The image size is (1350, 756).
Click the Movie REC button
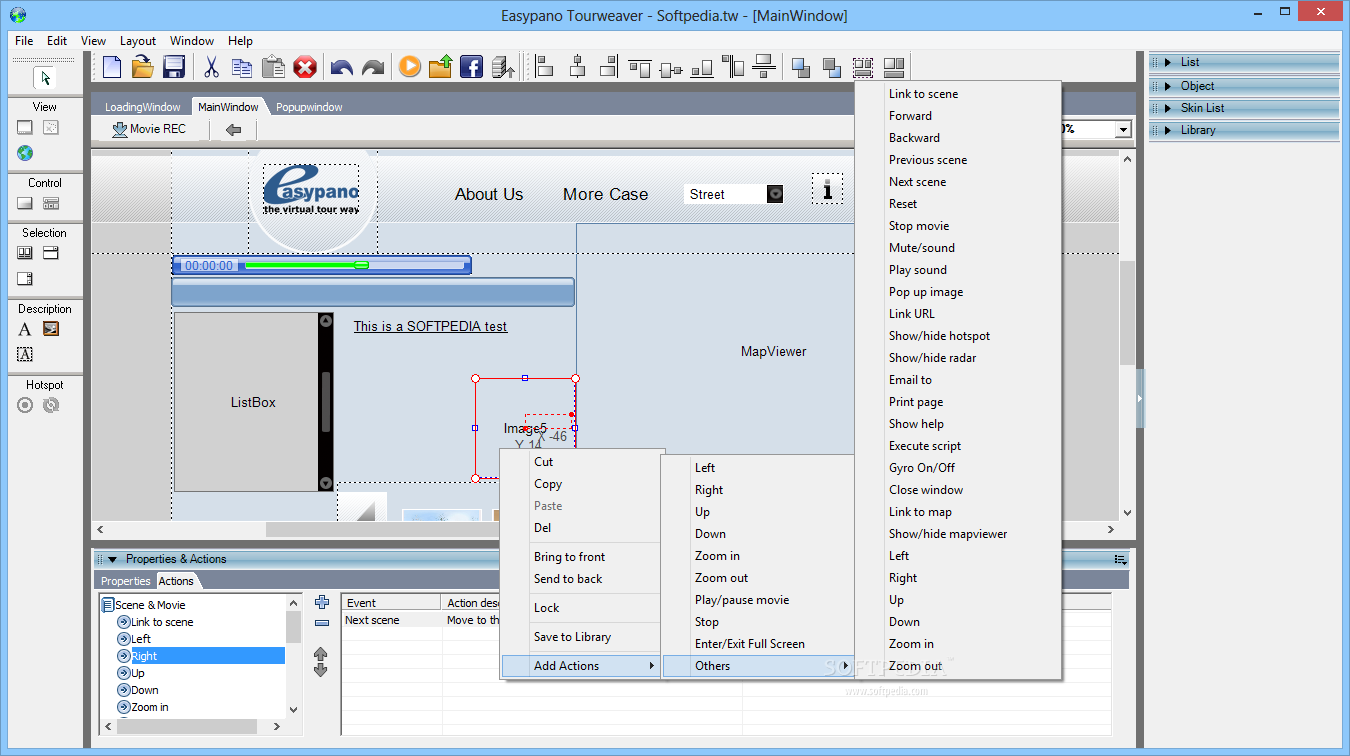pyautogui.click(x=149, y=129)
